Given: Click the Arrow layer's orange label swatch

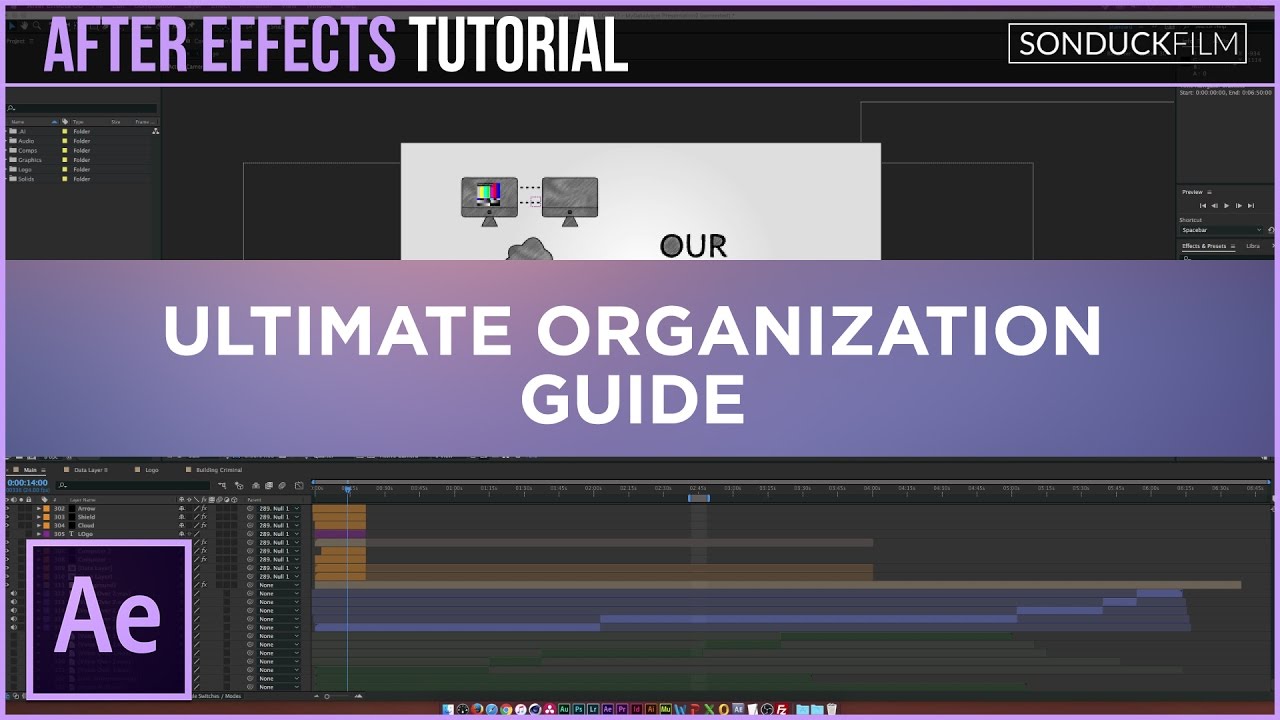Looking at the screenshot, I should [x=47, y=509].
